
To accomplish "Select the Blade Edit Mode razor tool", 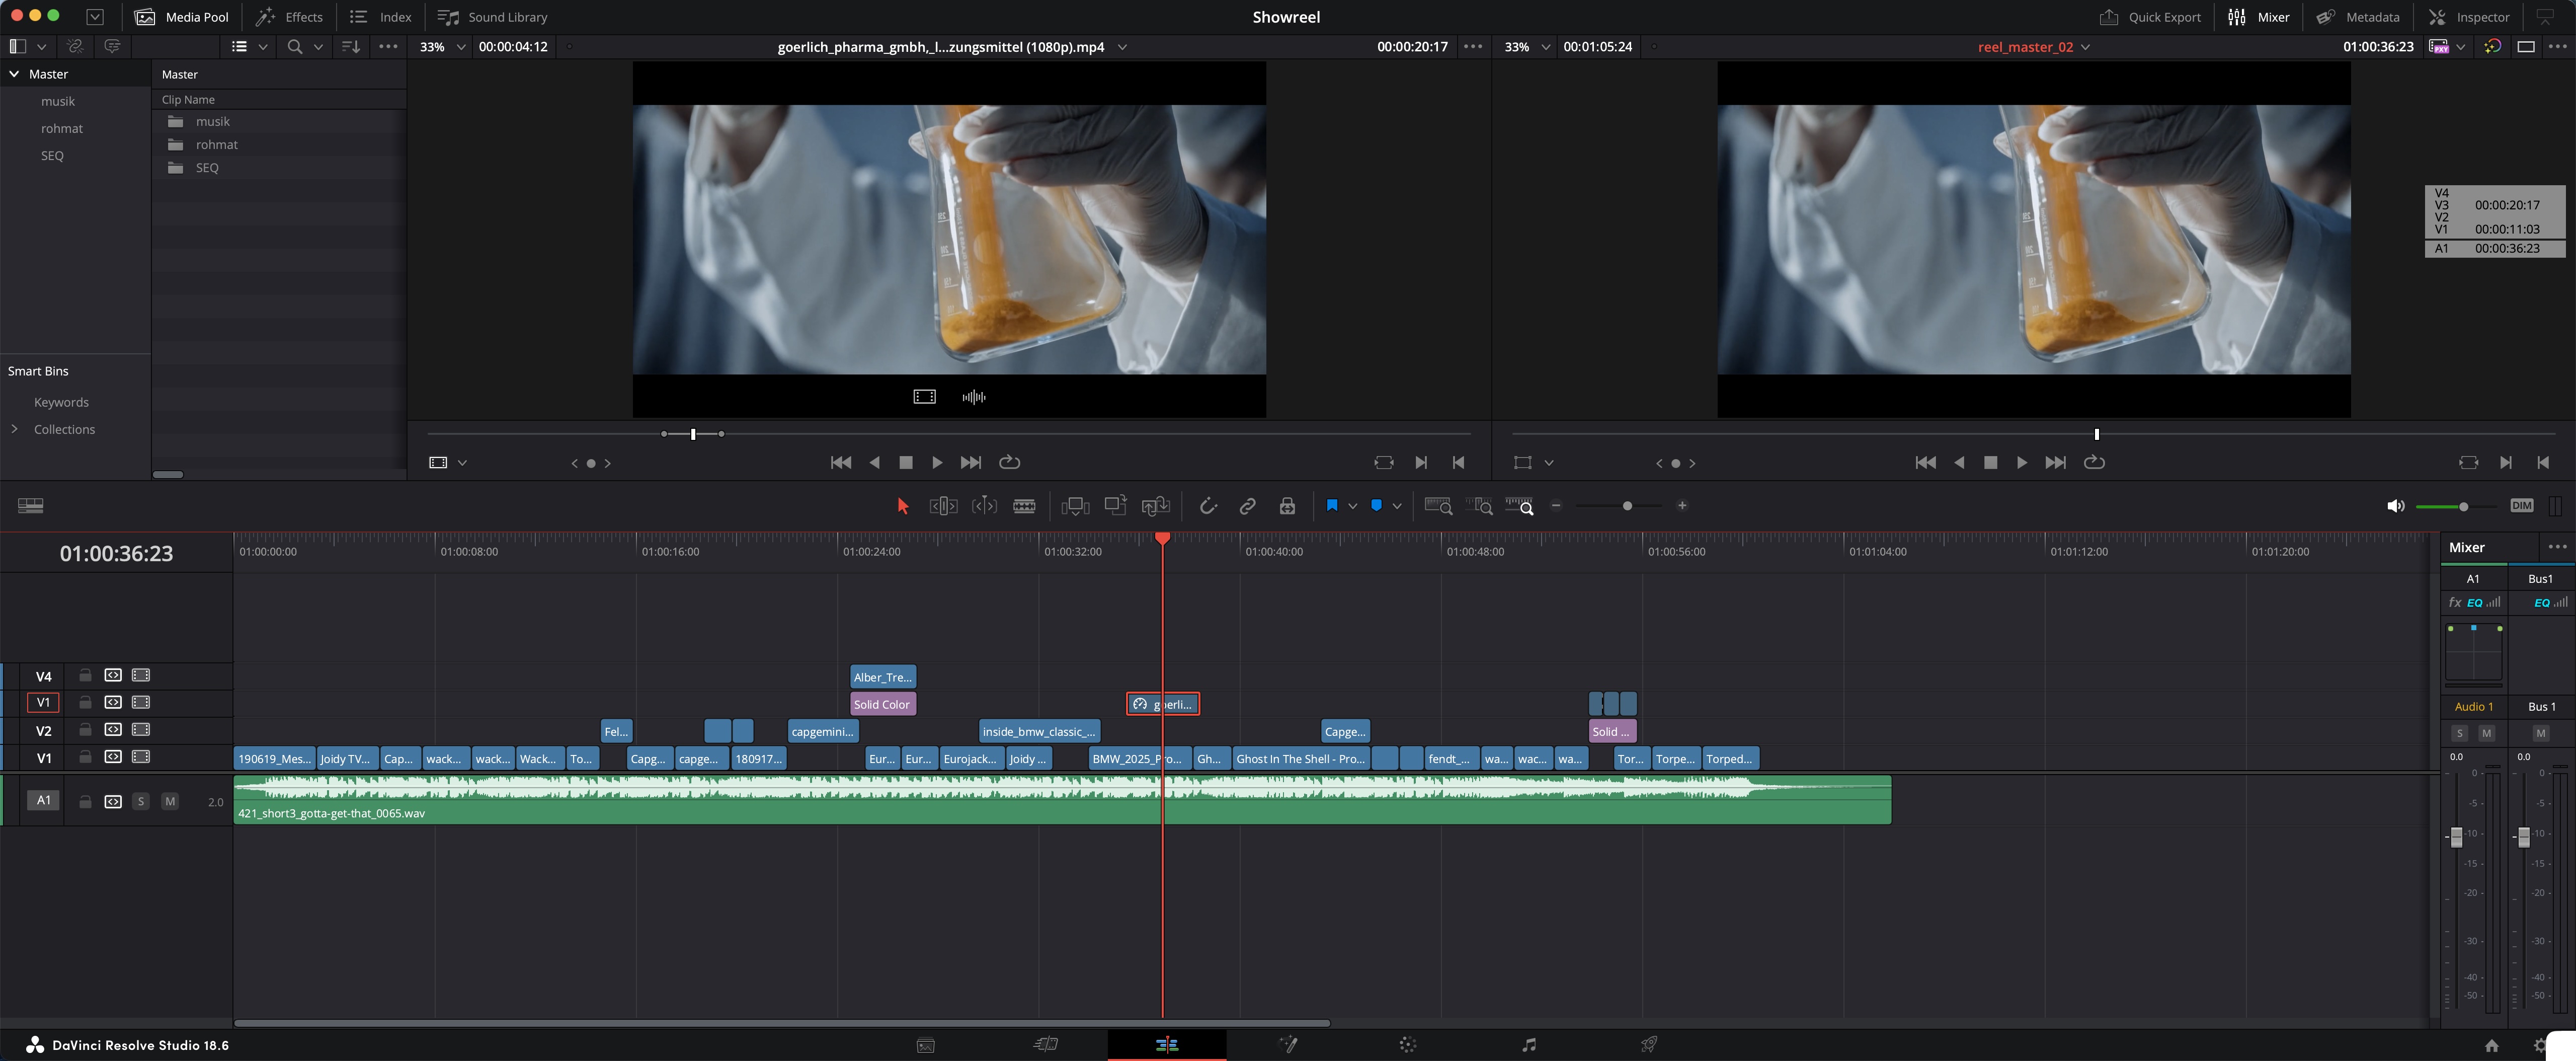I will click(1024, 506).
